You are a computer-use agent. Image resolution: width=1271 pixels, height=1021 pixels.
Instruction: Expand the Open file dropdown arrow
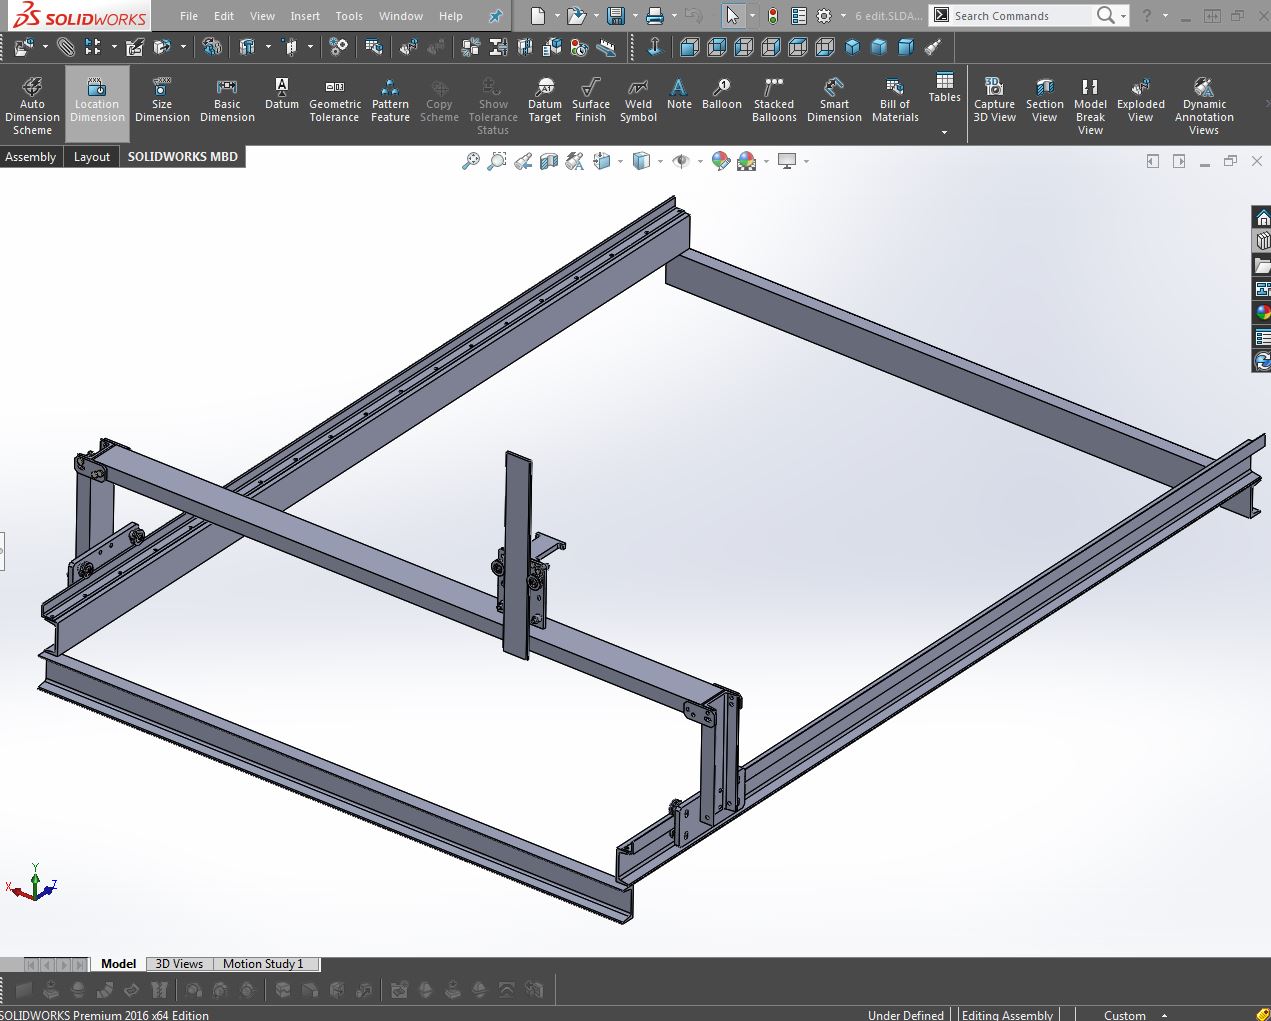[596, 16]
